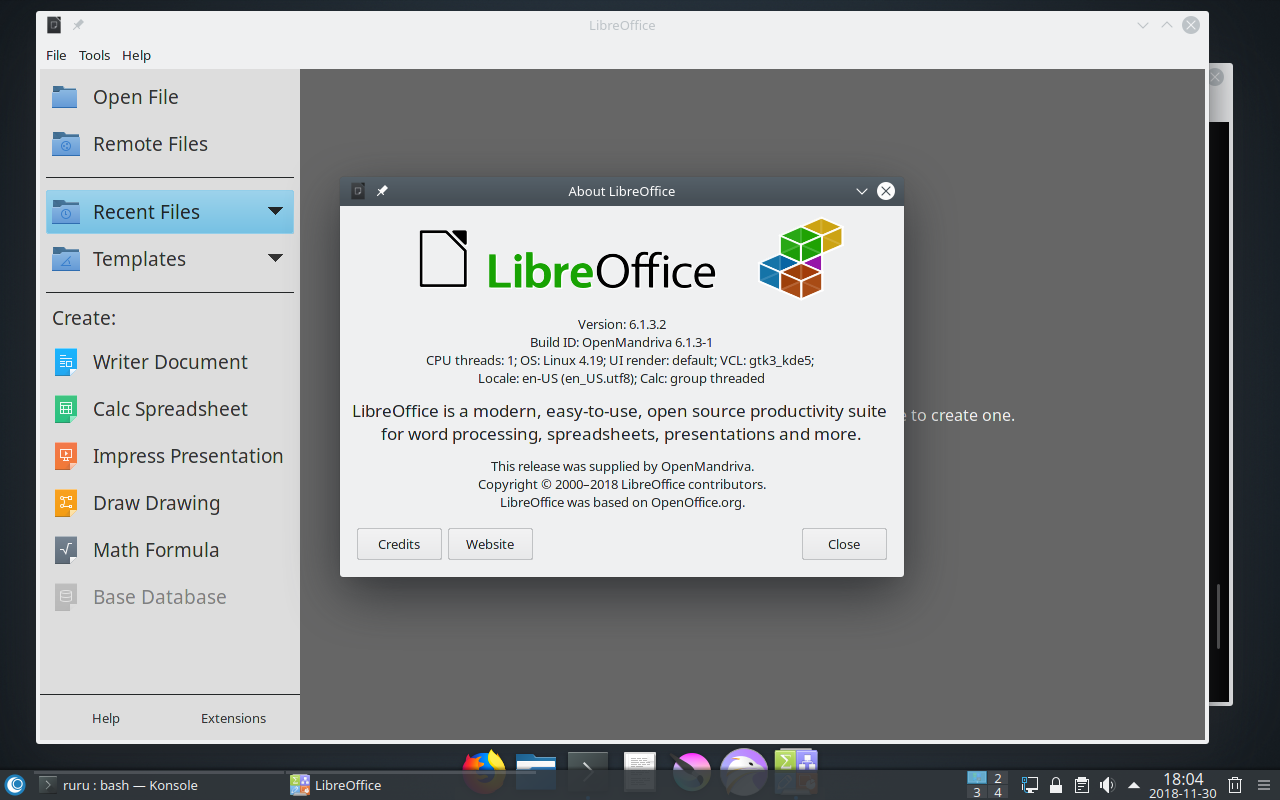1280x800 pixels.
Task: Launch Firefox from the dock
Action: [484, 770]
